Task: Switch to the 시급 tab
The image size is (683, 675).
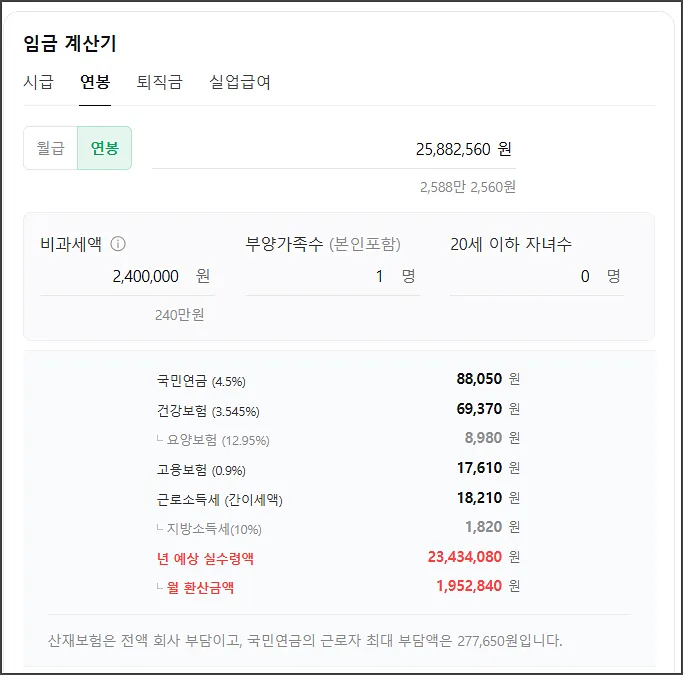Action: (38, 82)
